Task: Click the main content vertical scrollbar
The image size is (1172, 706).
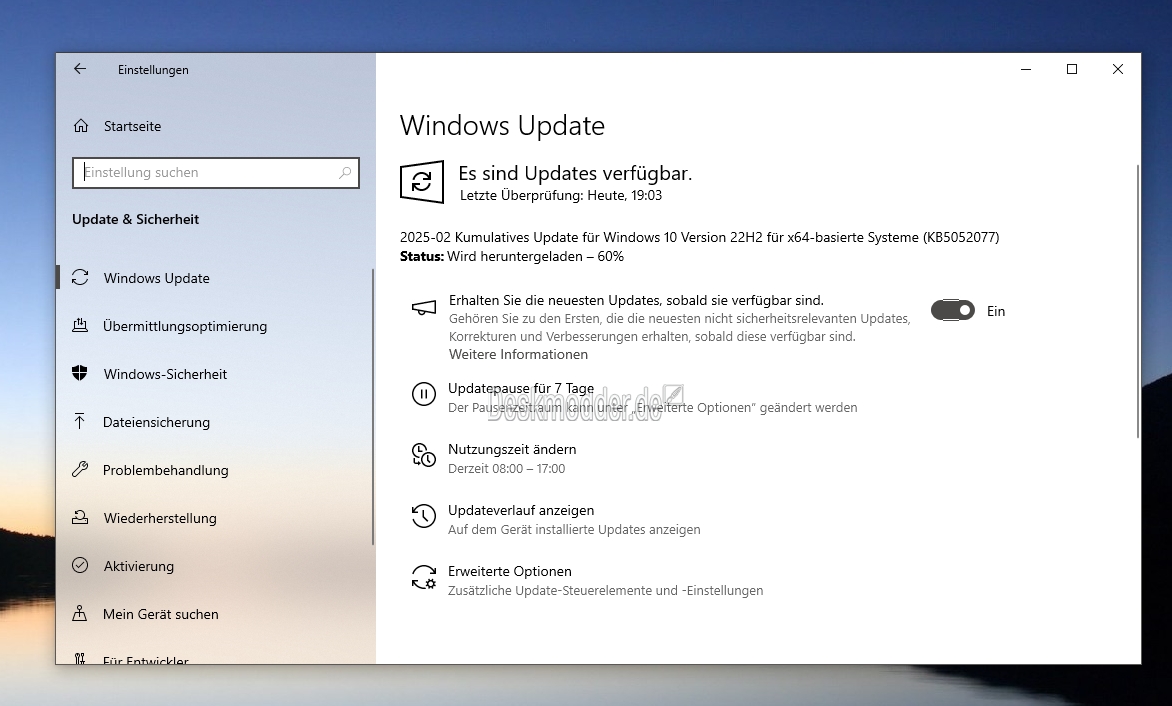Action: [1137, 301]
